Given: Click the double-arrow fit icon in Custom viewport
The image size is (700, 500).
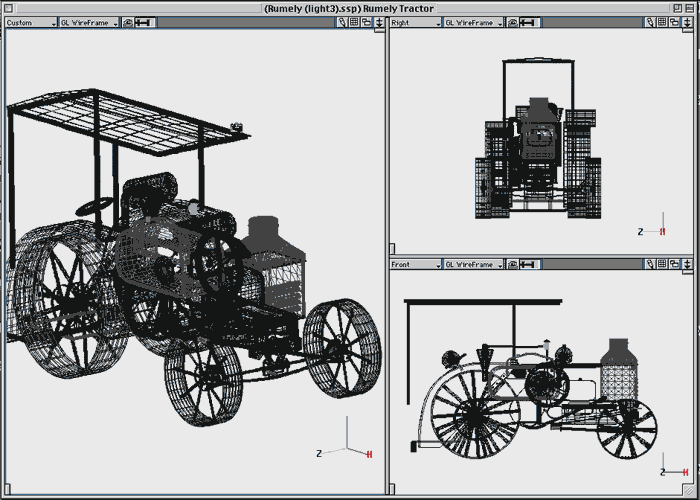Looking at the screenshot, I should [145, 22].
